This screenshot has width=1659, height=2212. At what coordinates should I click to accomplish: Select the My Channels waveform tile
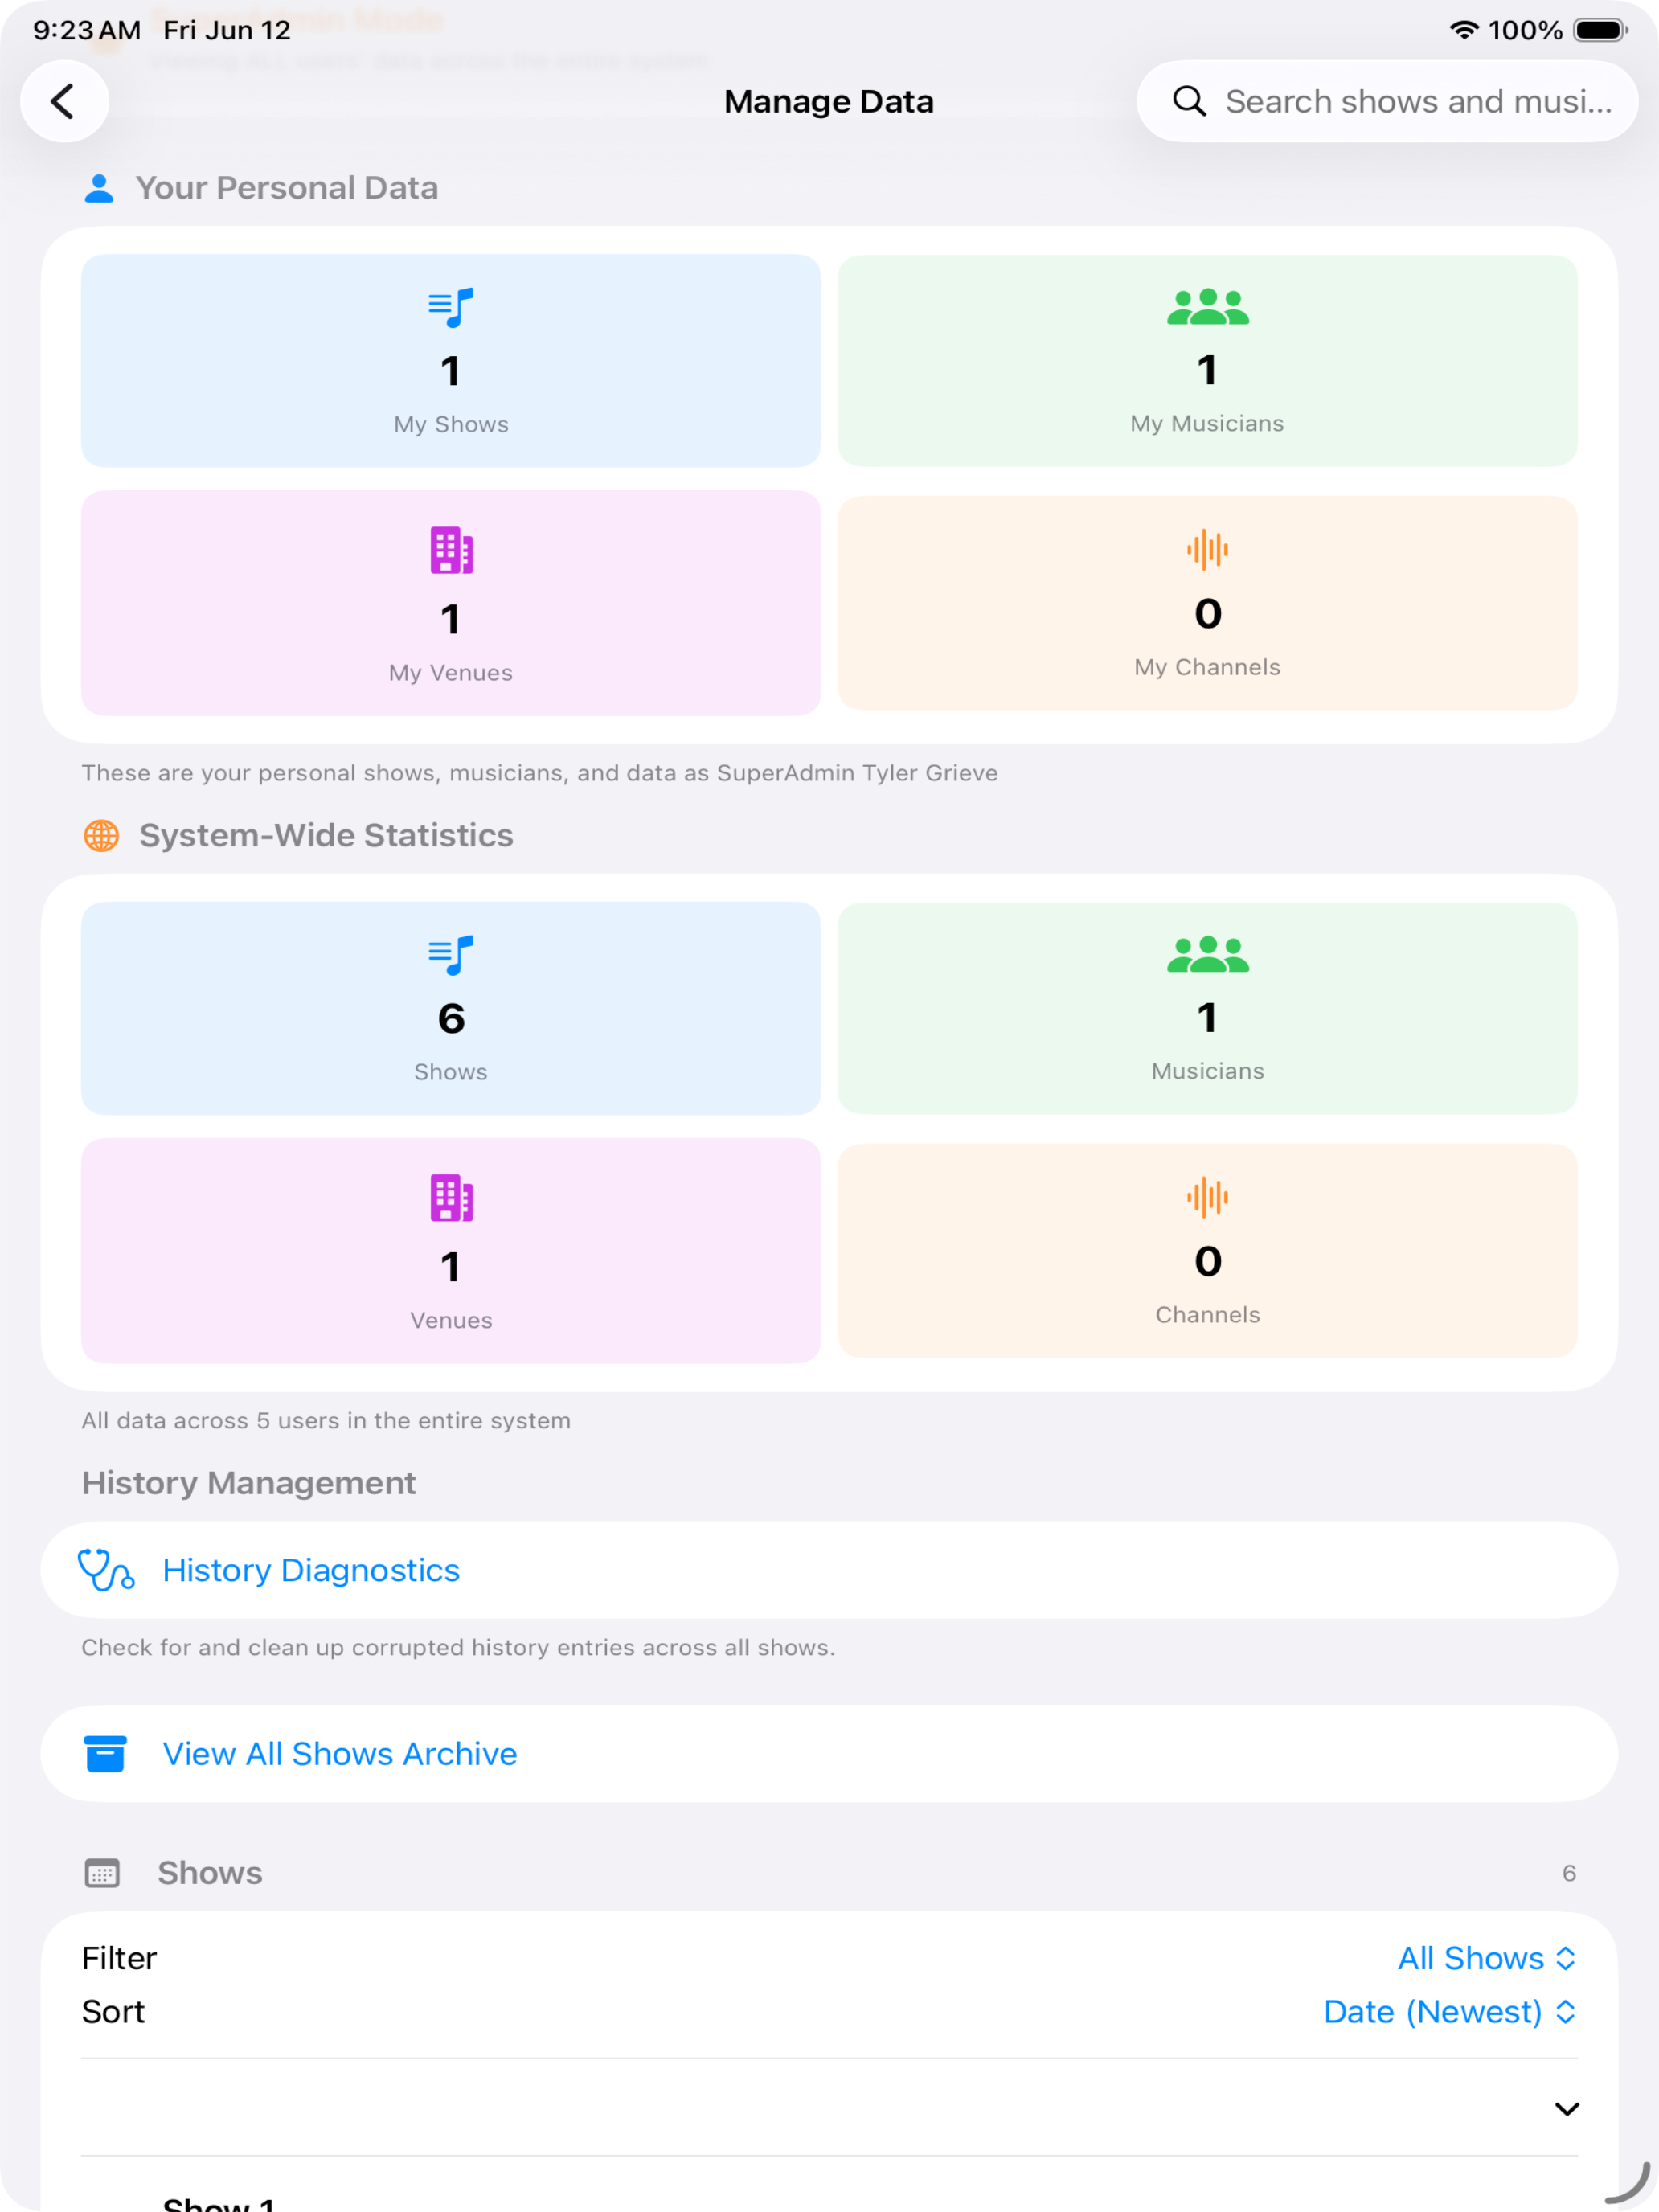pyautogui.click(x=1207, y=603)
